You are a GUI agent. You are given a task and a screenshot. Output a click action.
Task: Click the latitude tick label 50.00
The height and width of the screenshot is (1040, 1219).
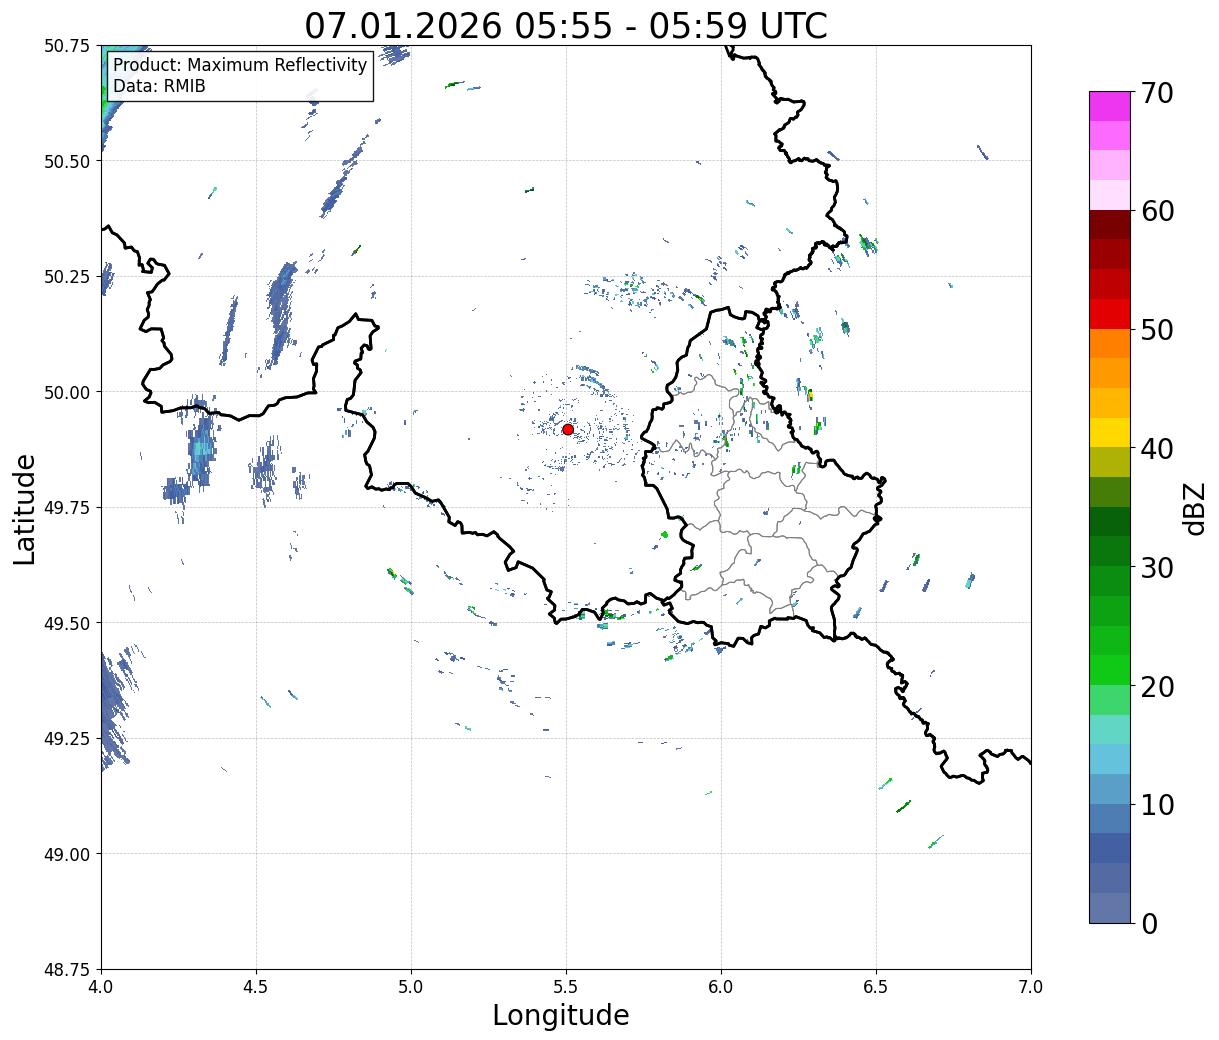[x=67, y=392]
